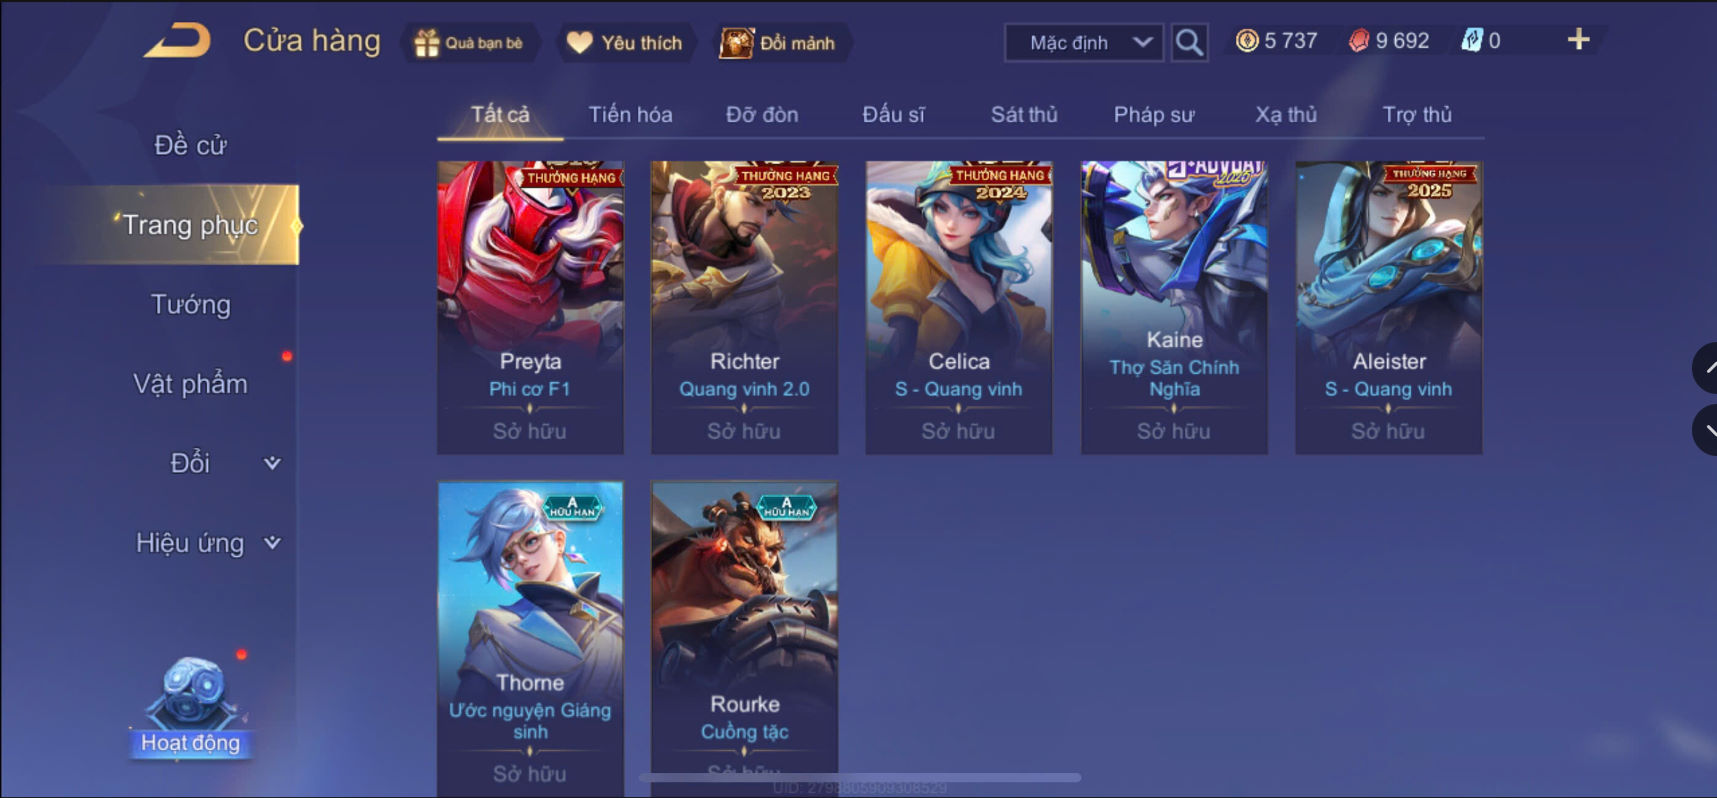The width and height of the screenshot is (1717, 798).
Task: Open the Đổi mảnh shard exchange
Action: click(737, 43)
